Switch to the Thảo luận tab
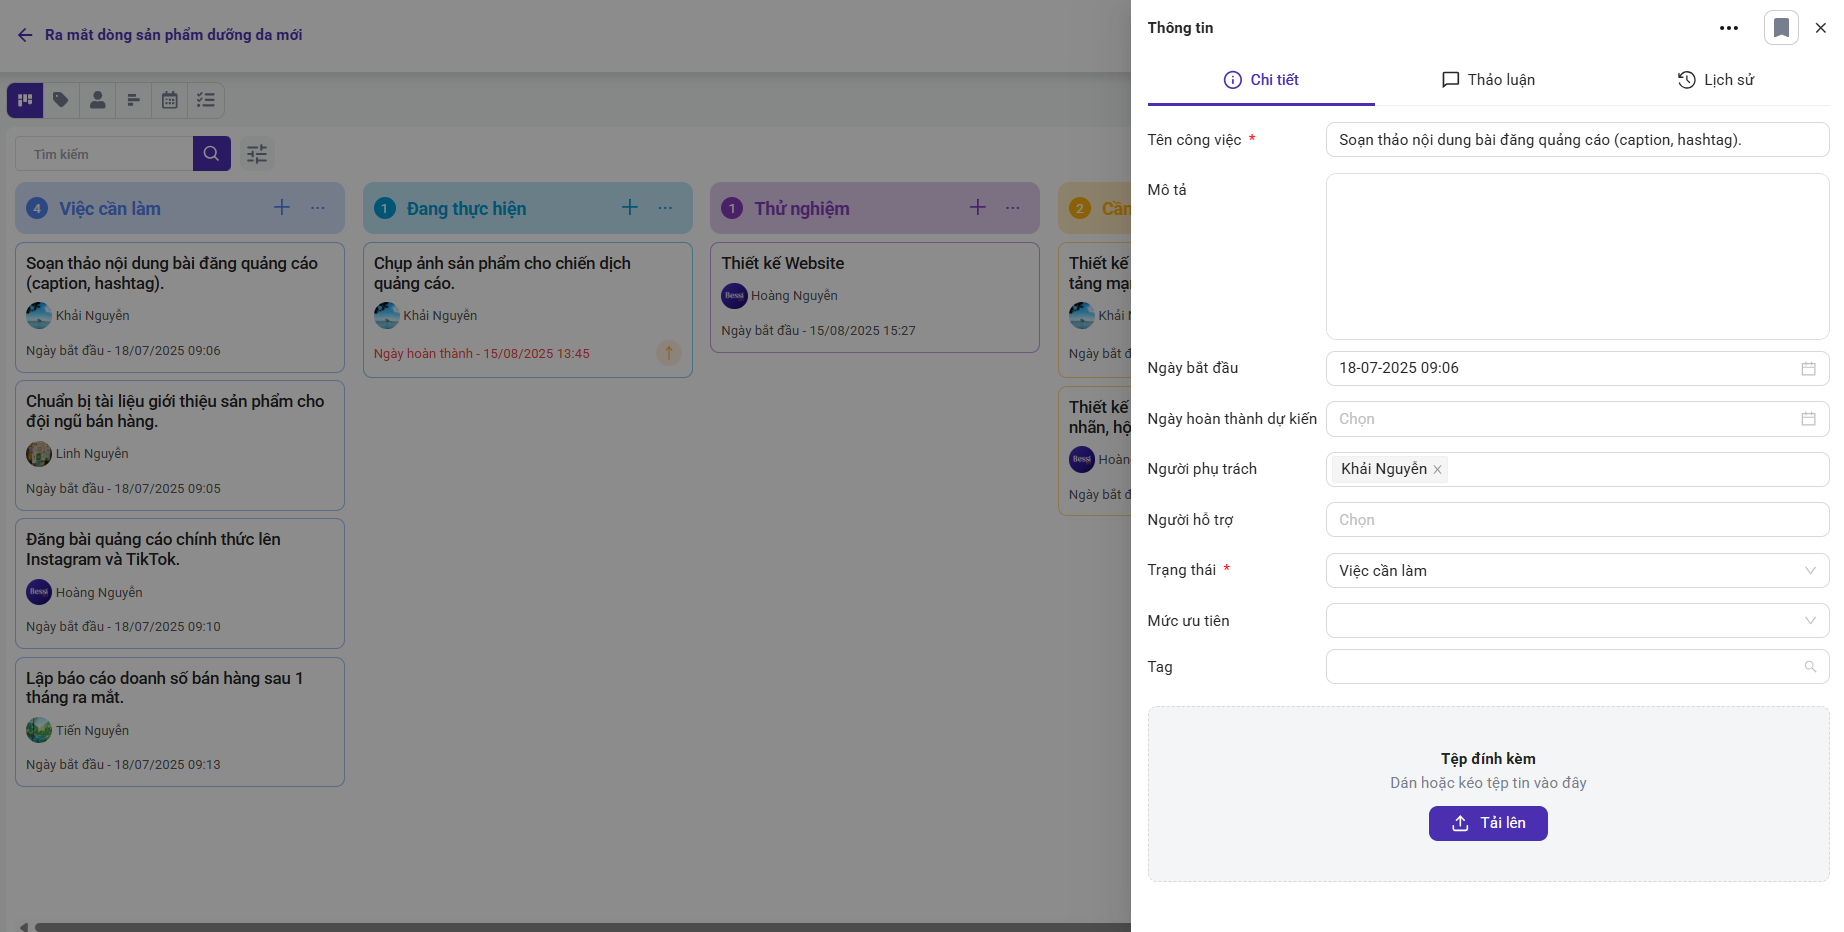The image size is (1844, 932). pyautogui.click(x=1488, y=80)
